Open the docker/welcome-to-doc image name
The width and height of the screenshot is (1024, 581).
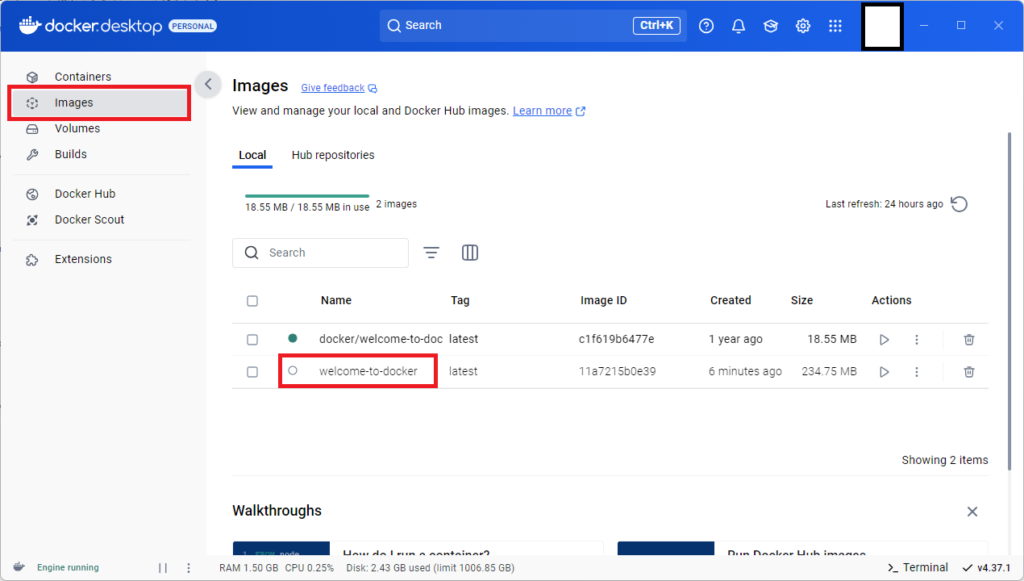point(380,339)
